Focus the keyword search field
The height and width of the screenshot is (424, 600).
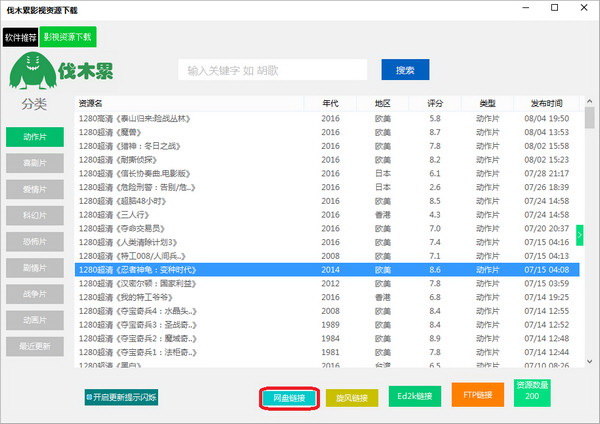pyautogui.click(x=272, y=70)
